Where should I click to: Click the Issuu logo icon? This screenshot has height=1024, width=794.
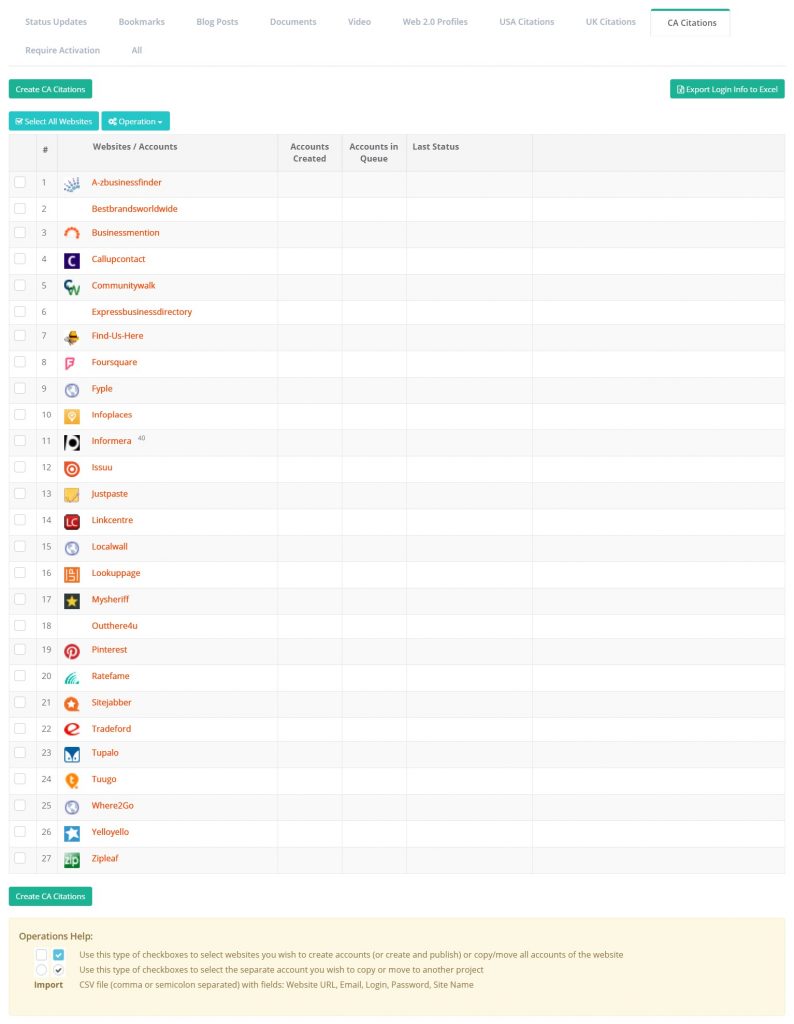[71, 468]
